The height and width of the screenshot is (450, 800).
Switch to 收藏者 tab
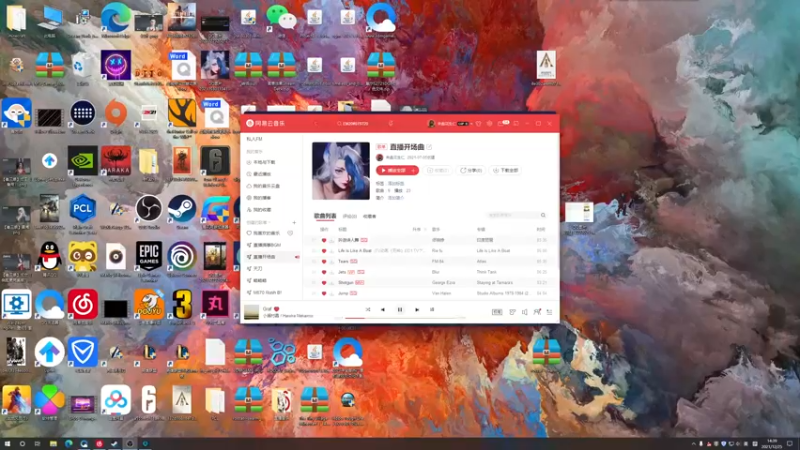point(369,216)
